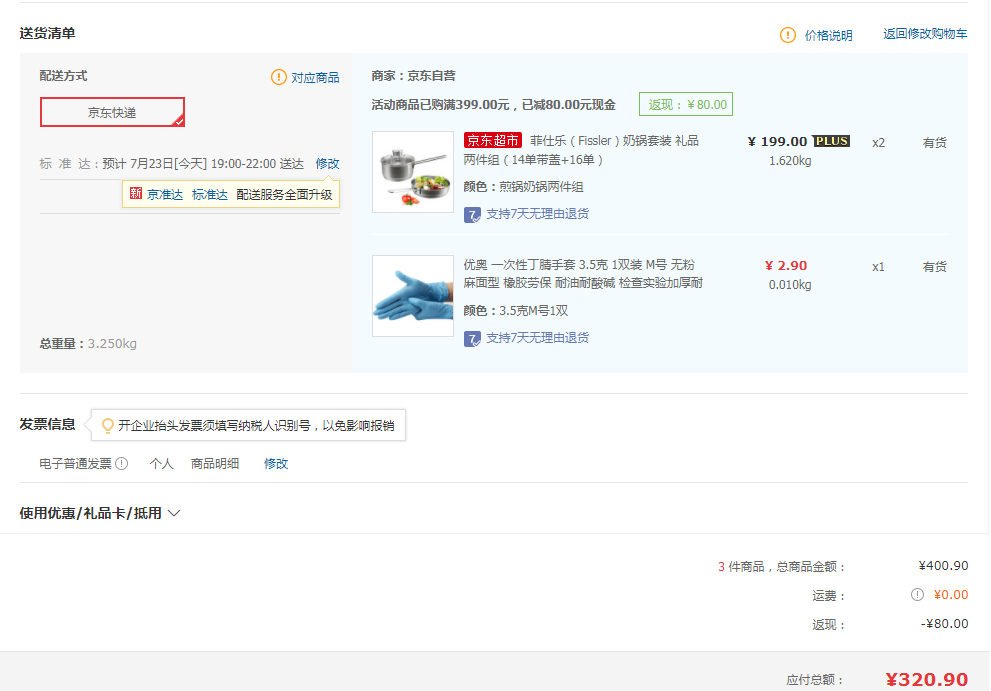Open the blue gloves product thumbnail
Viewport: 991px width, 691px height.
point(413,296)
